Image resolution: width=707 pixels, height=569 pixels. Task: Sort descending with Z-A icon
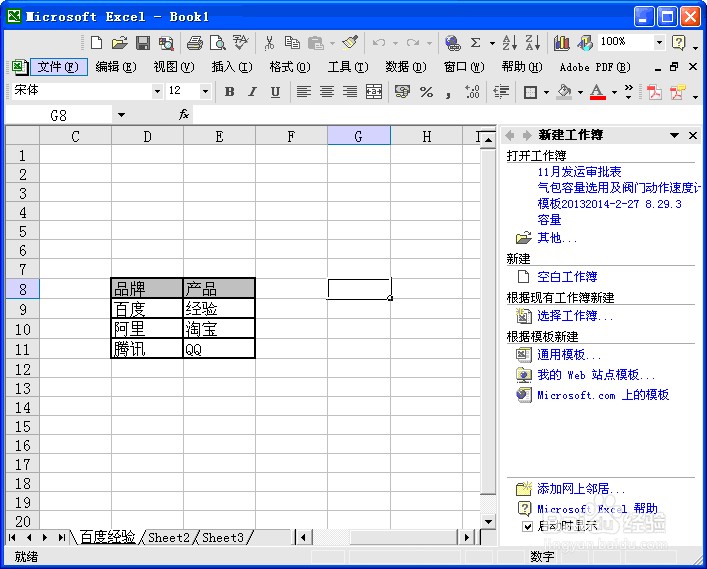(533, 43)
